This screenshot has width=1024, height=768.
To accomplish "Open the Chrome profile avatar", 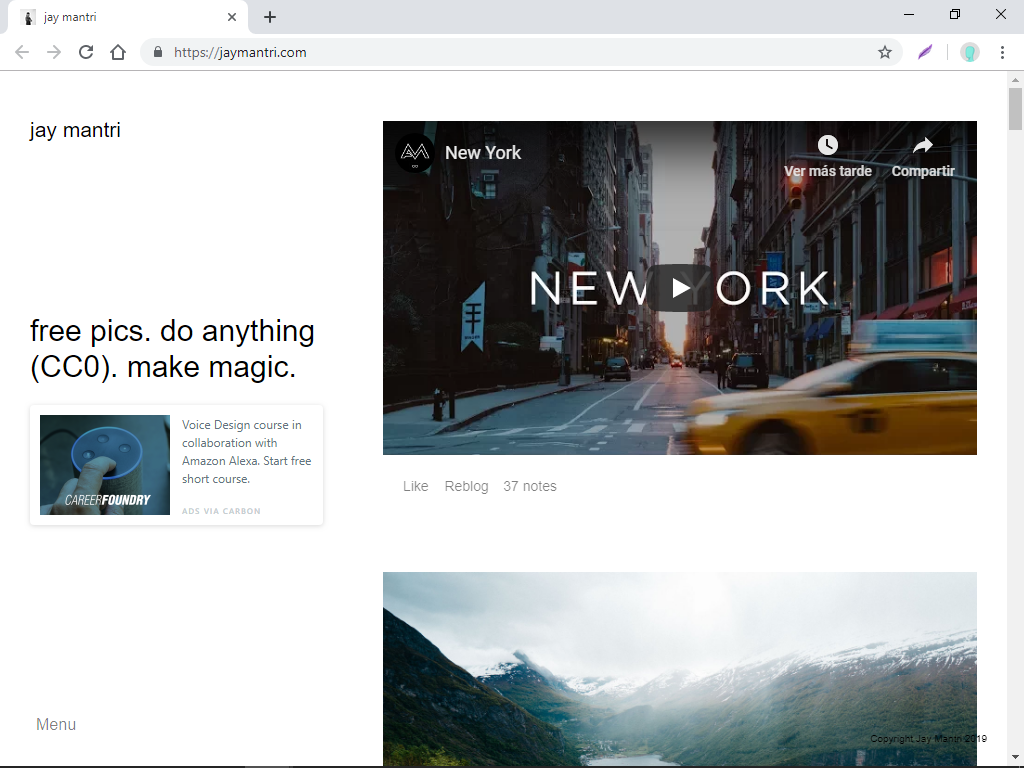I will [x=970, y=52].
